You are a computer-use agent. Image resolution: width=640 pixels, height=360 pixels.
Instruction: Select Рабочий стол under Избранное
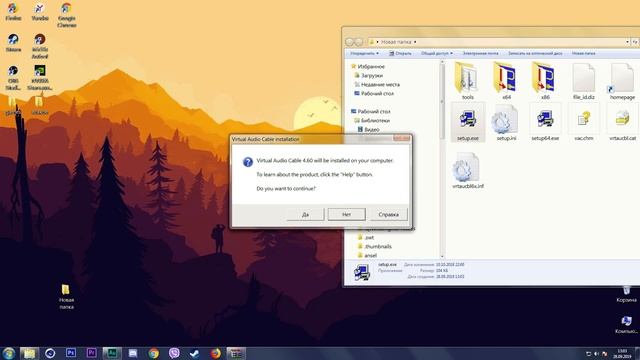click(x=373, y=93)
